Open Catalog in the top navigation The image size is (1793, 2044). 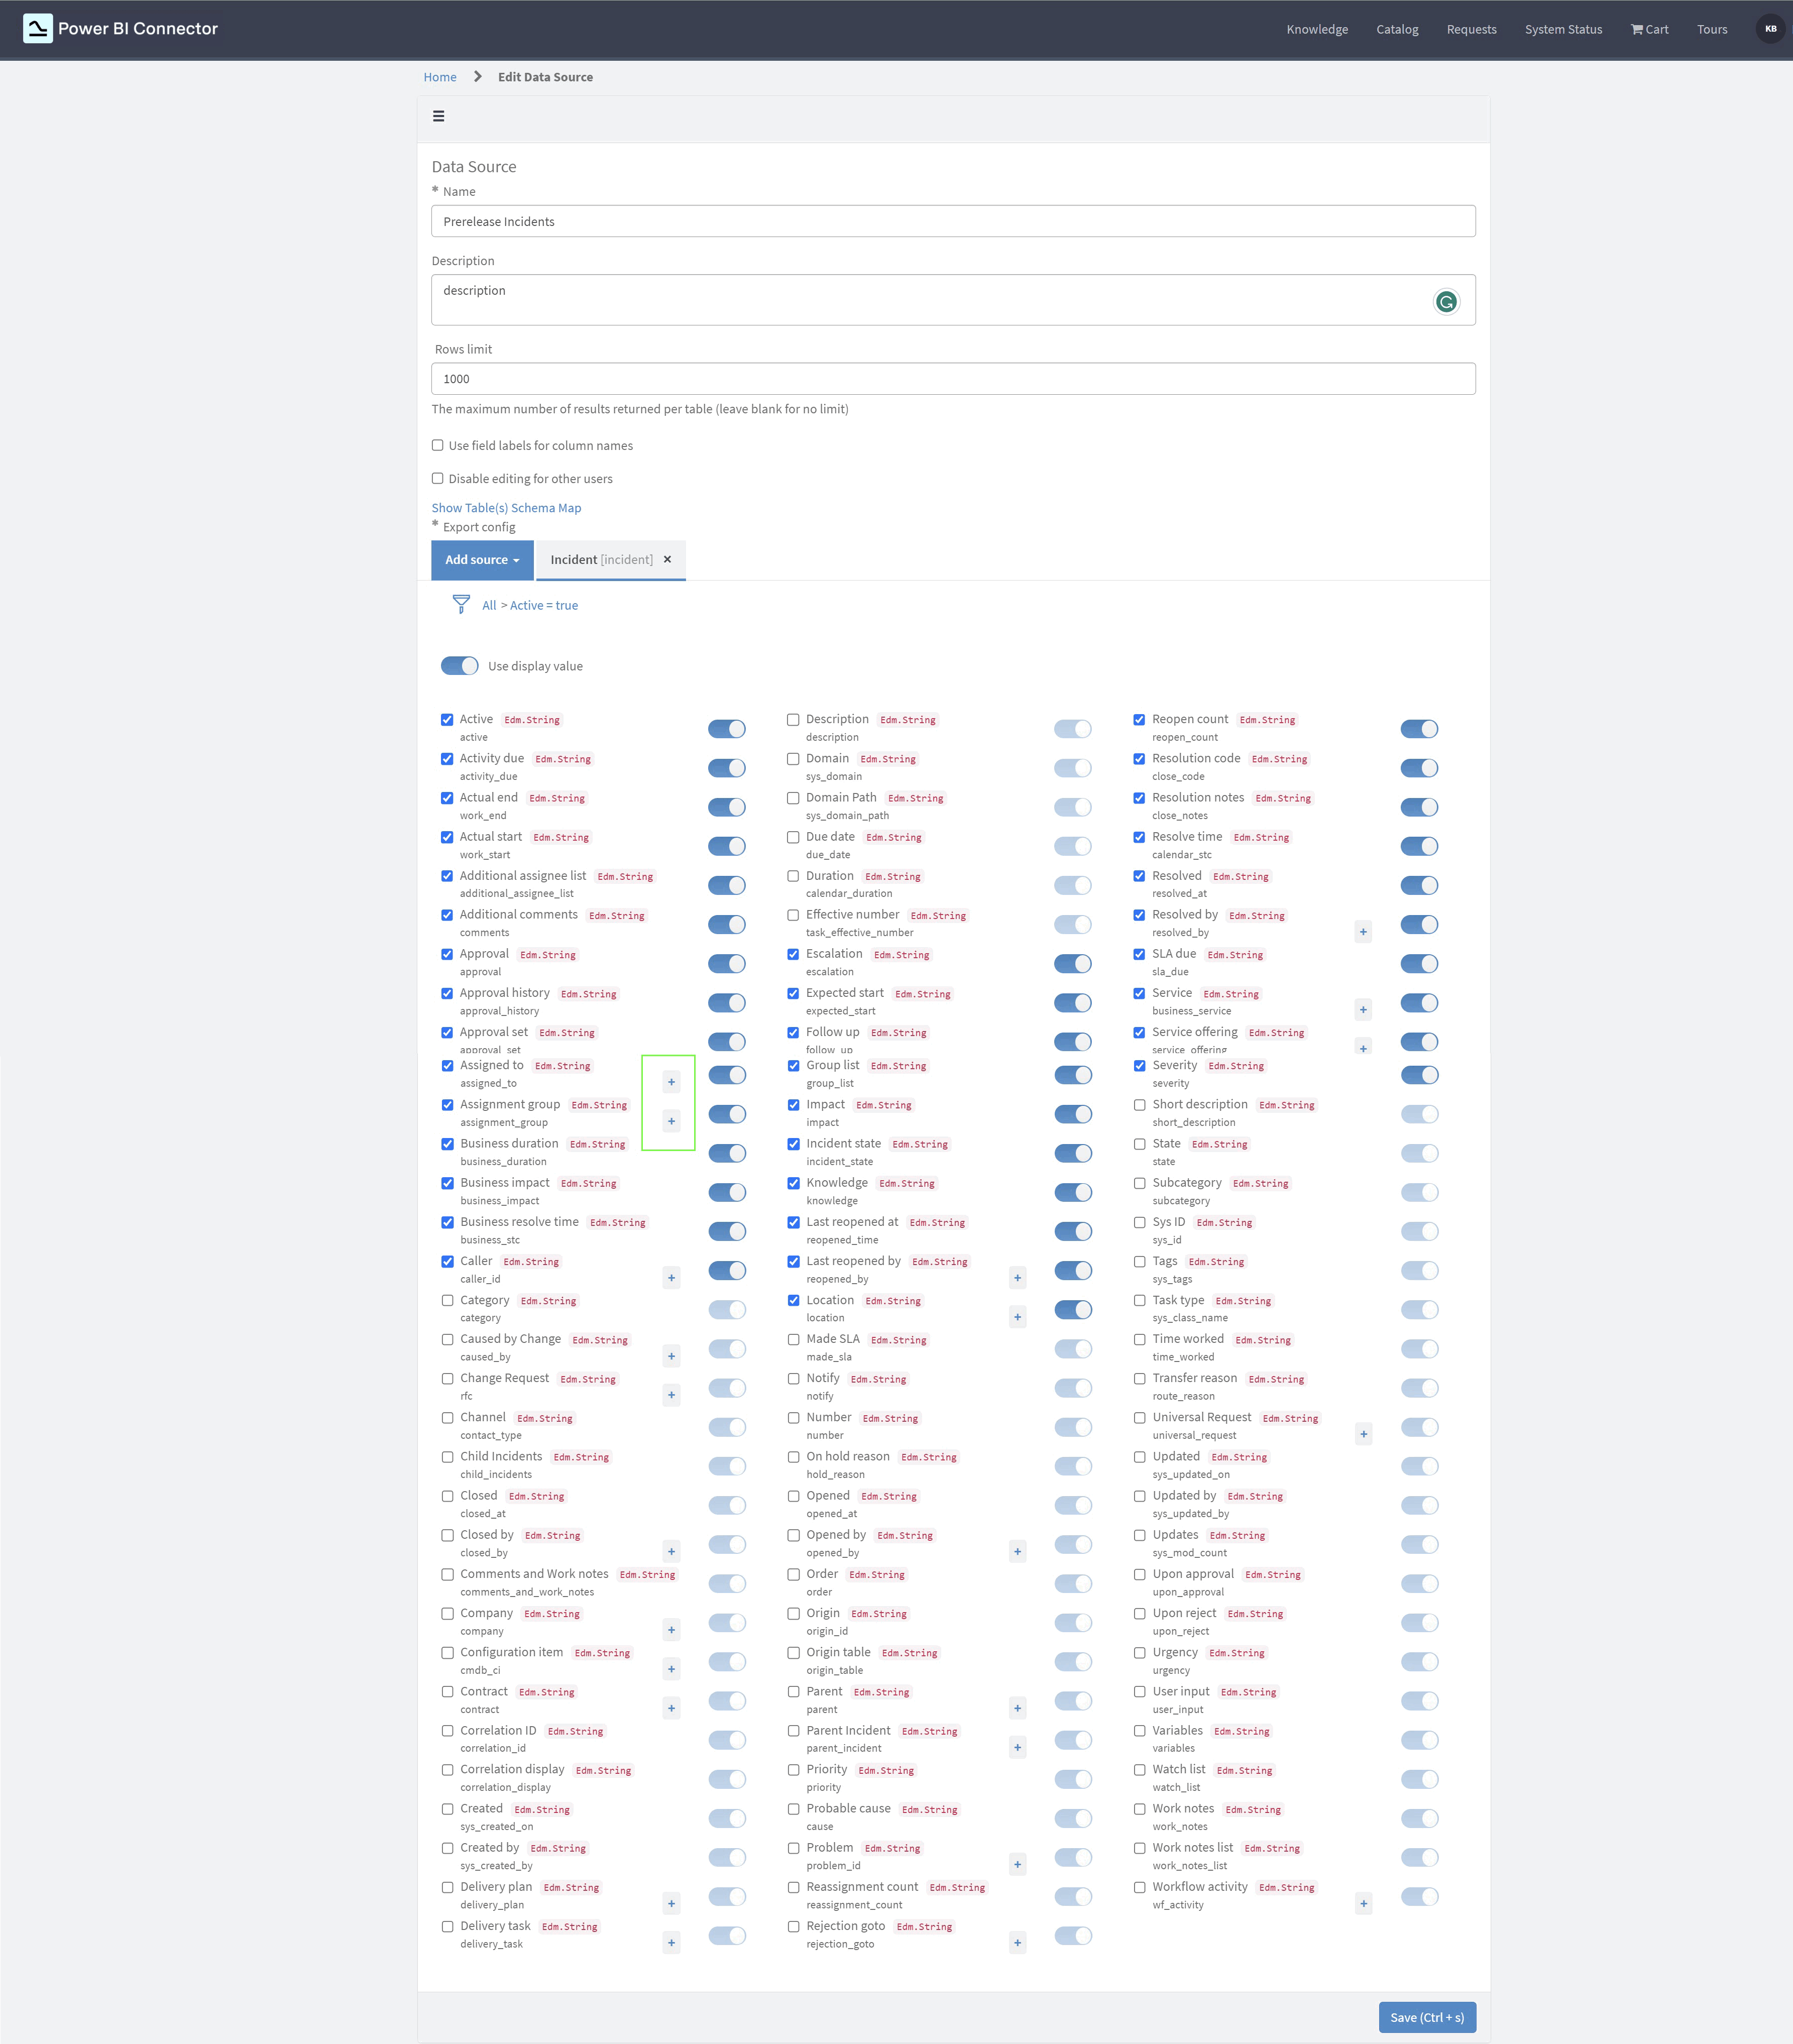click(1396, 30)
